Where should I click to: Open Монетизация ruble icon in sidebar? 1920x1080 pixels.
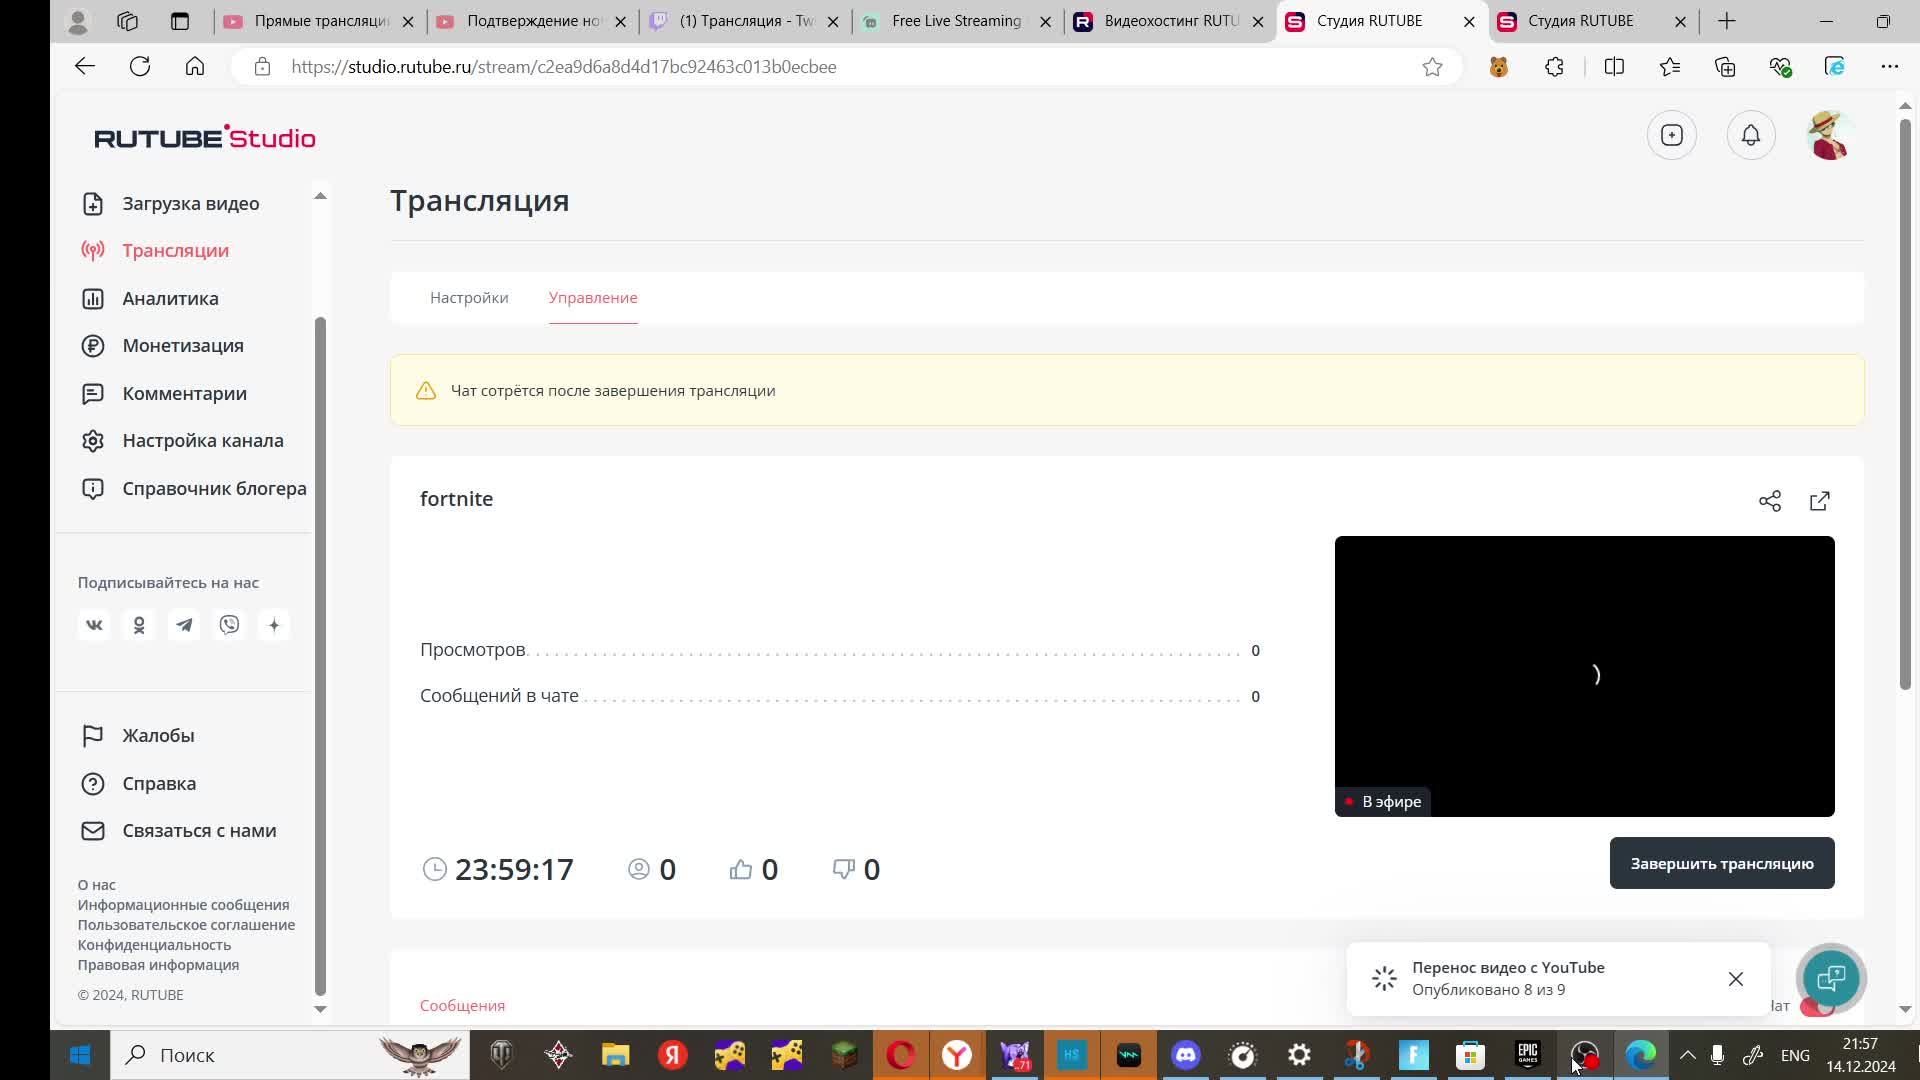[x=93, y=346]
